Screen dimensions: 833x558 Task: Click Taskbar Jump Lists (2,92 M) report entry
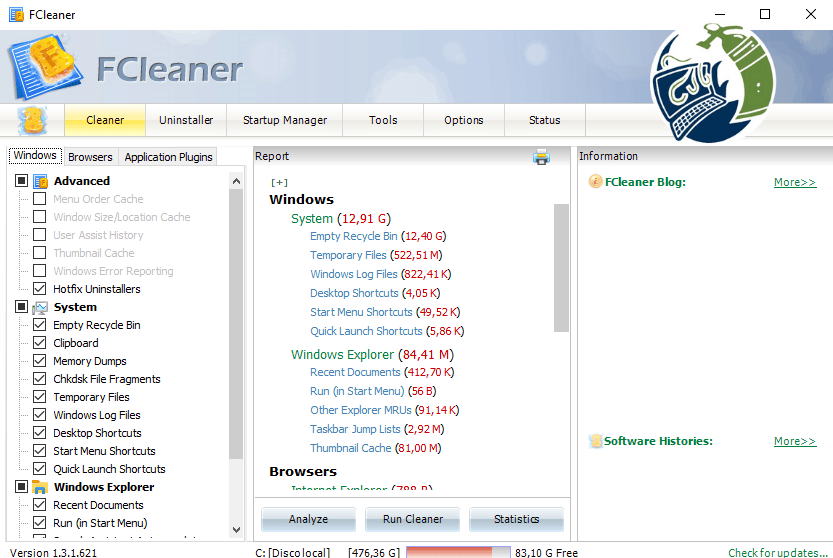tap(377, 429)
